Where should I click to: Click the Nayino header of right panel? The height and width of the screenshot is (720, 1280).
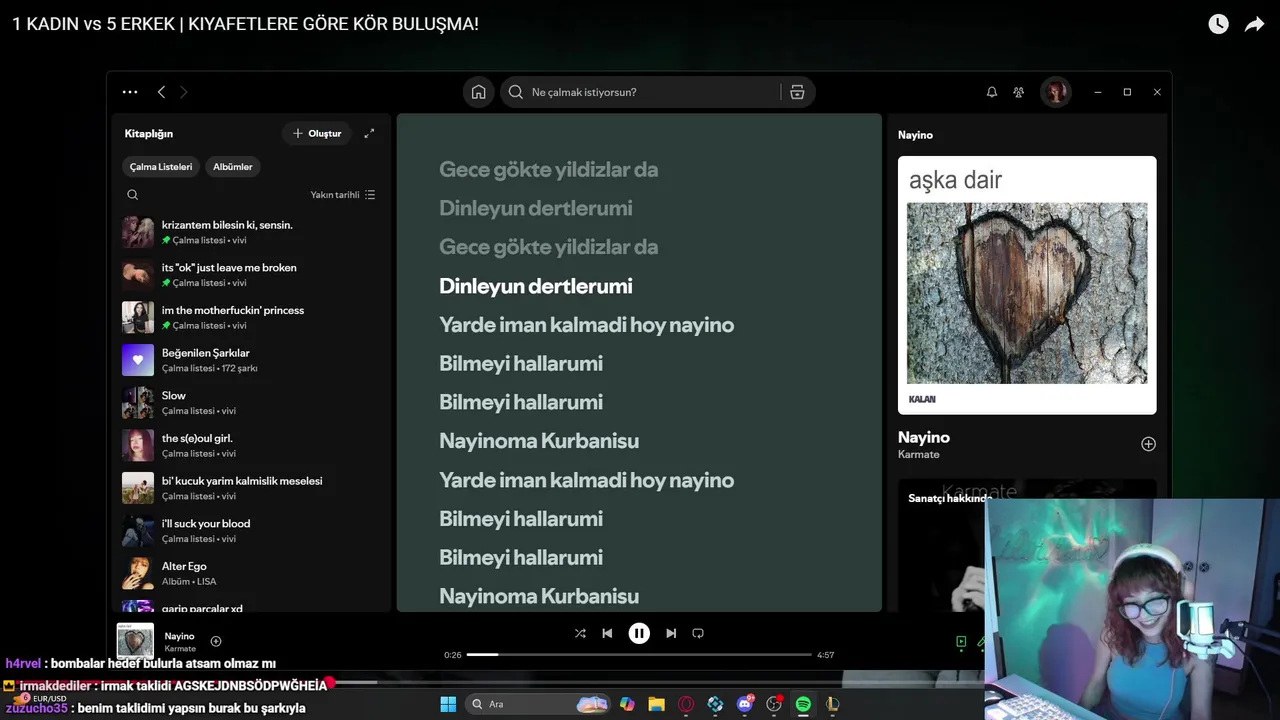(915, 135)
